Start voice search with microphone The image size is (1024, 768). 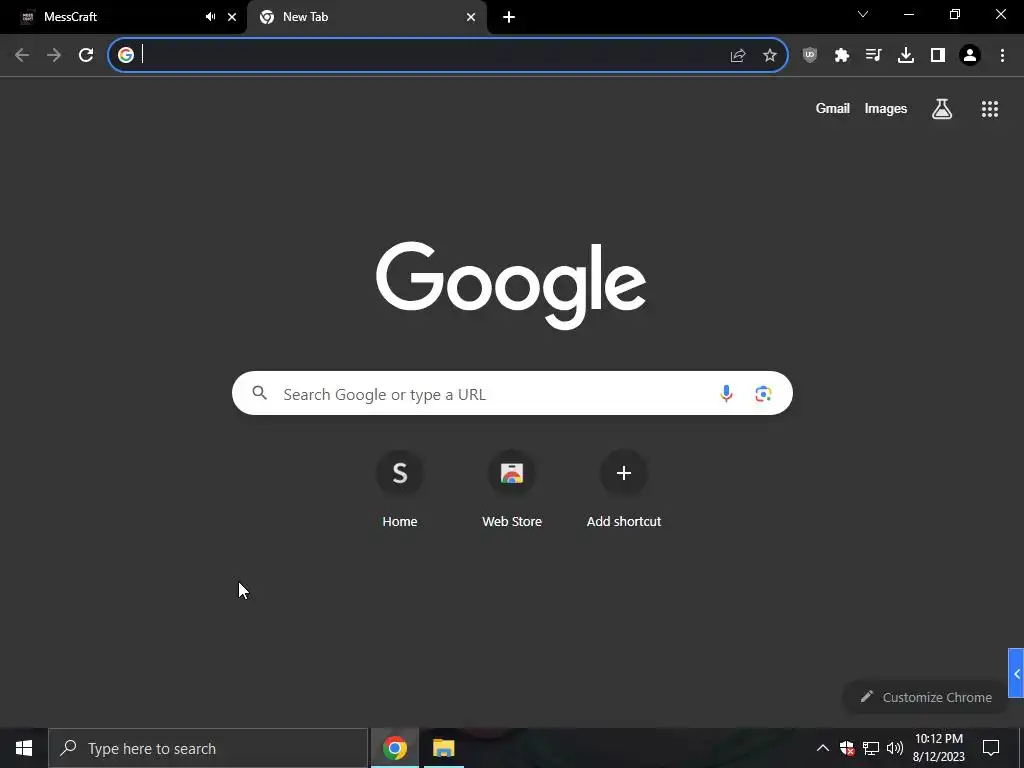[726, 393]
